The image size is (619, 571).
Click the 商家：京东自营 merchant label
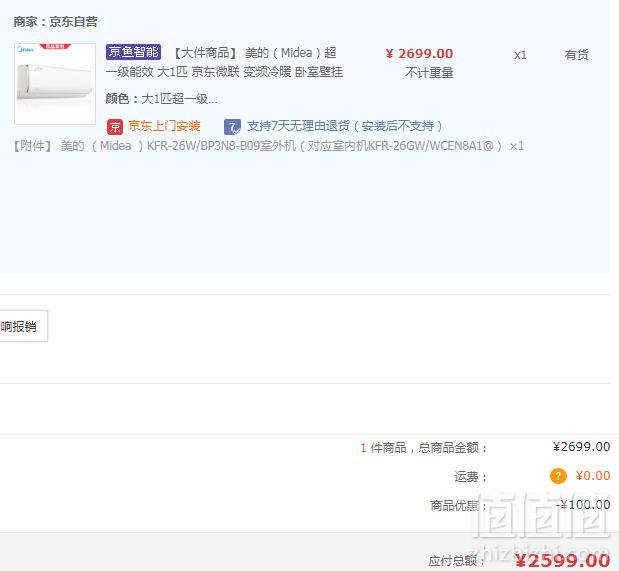(55, 22)
